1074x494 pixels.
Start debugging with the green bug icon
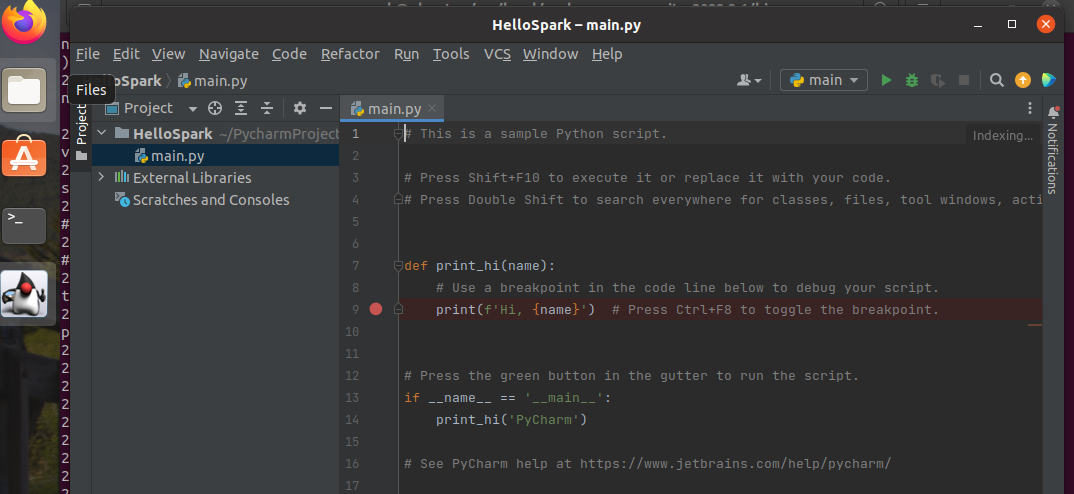912,80
